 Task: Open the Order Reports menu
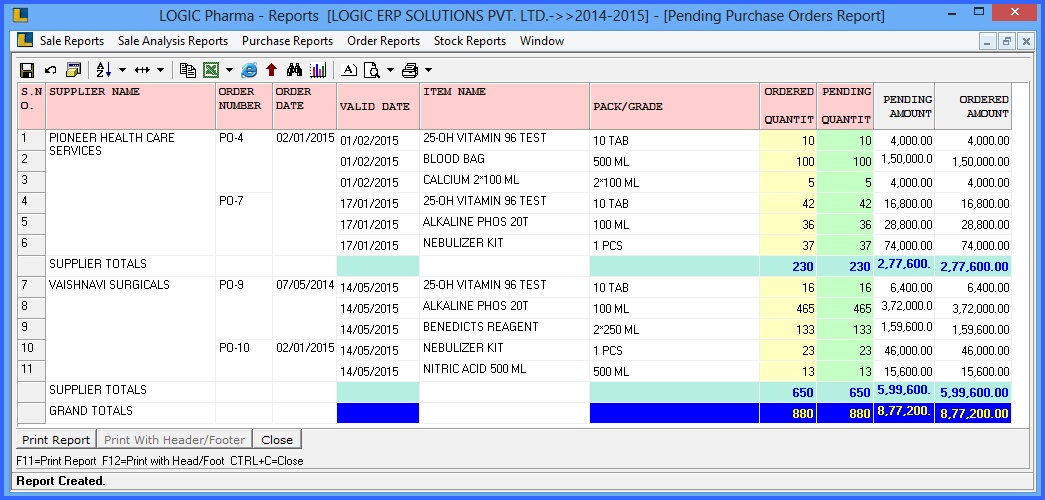pyautogui.click(x=383, y=41)
